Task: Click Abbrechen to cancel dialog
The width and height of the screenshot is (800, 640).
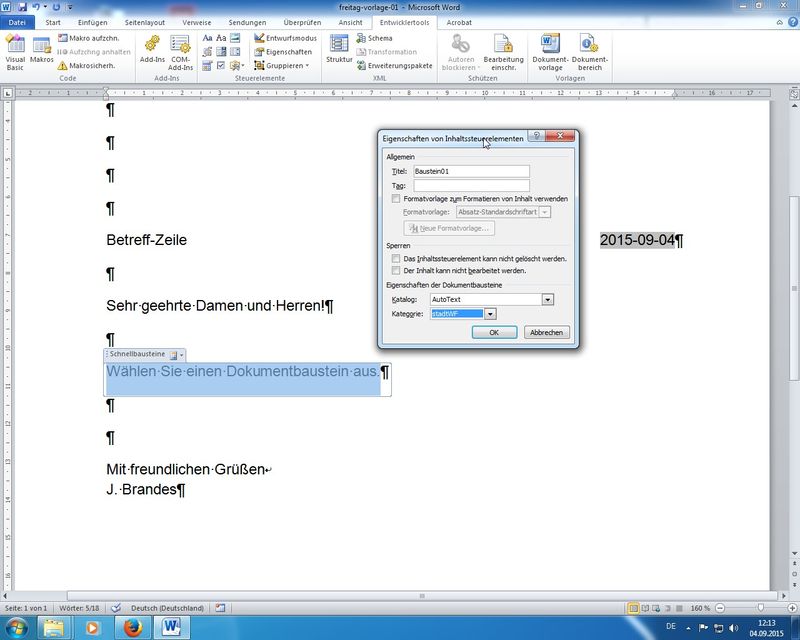Action: coord(546,332)
